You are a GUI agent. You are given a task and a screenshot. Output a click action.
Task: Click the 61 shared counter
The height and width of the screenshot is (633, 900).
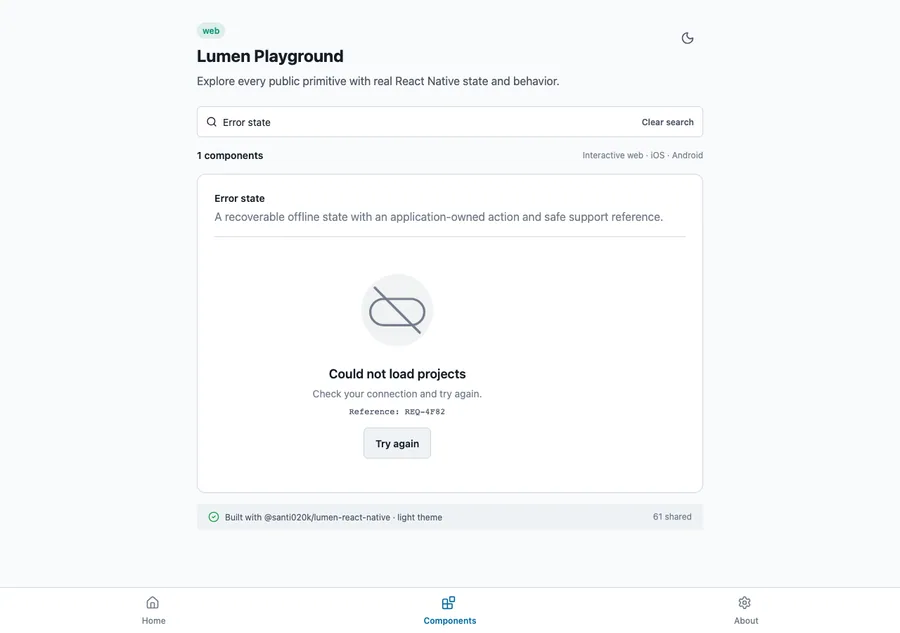pyautogui.click(x=672, y=517)
